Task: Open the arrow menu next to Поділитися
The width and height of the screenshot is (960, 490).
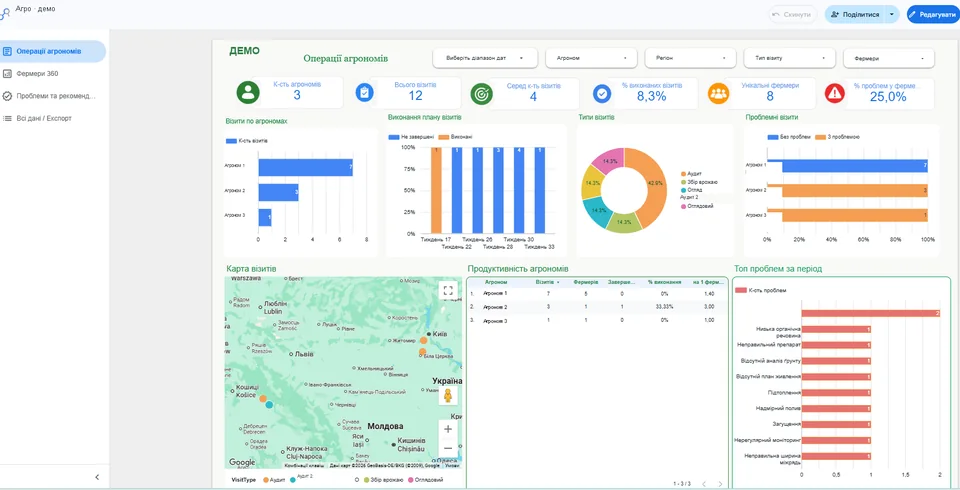Action: [x=891, y=14]
